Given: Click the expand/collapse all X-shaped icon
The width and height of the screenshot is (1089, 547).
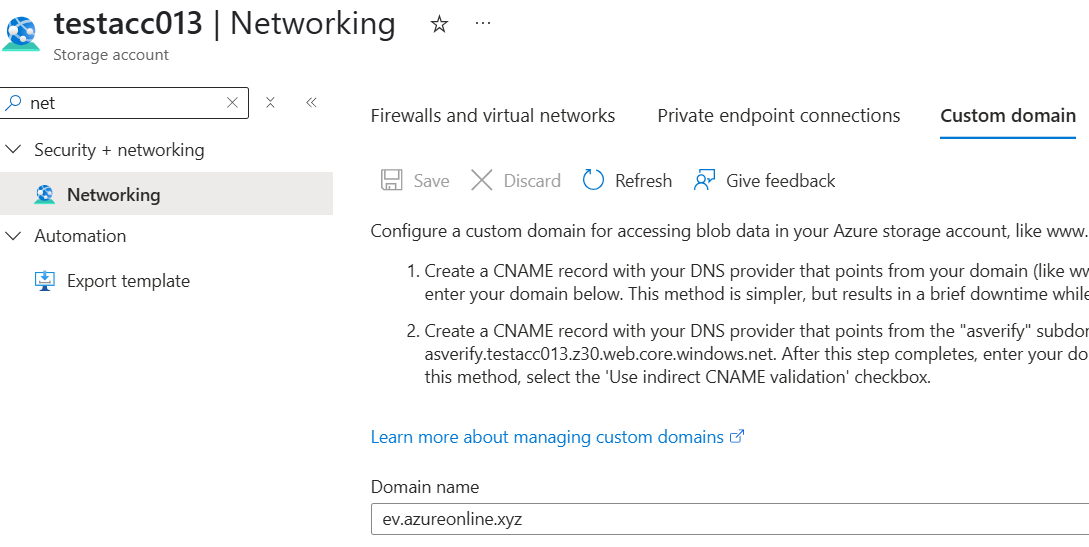Looking at the screenshot, I should pyautogui.click(x=270, y=103).
